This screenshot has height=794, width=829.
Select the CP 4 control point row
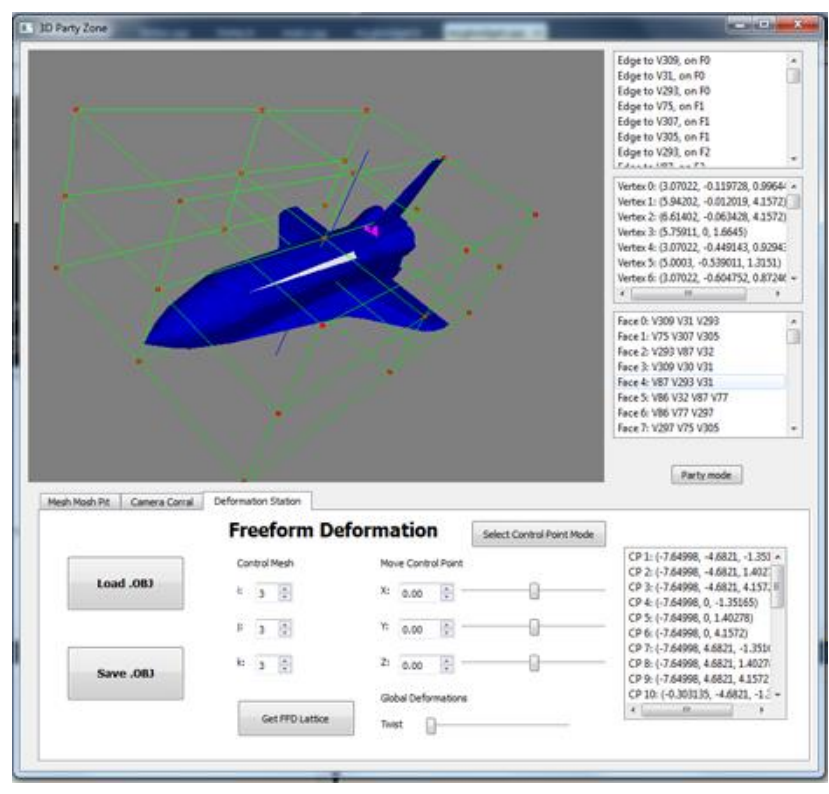pyautogui.click(x=699, y=603)
